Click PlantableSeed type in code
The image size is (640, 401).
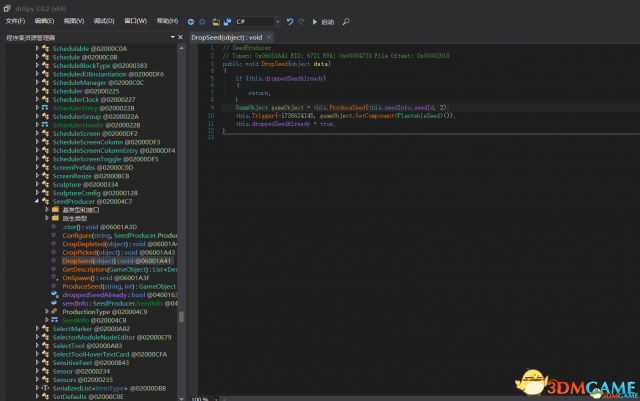[x=420, y=116]
